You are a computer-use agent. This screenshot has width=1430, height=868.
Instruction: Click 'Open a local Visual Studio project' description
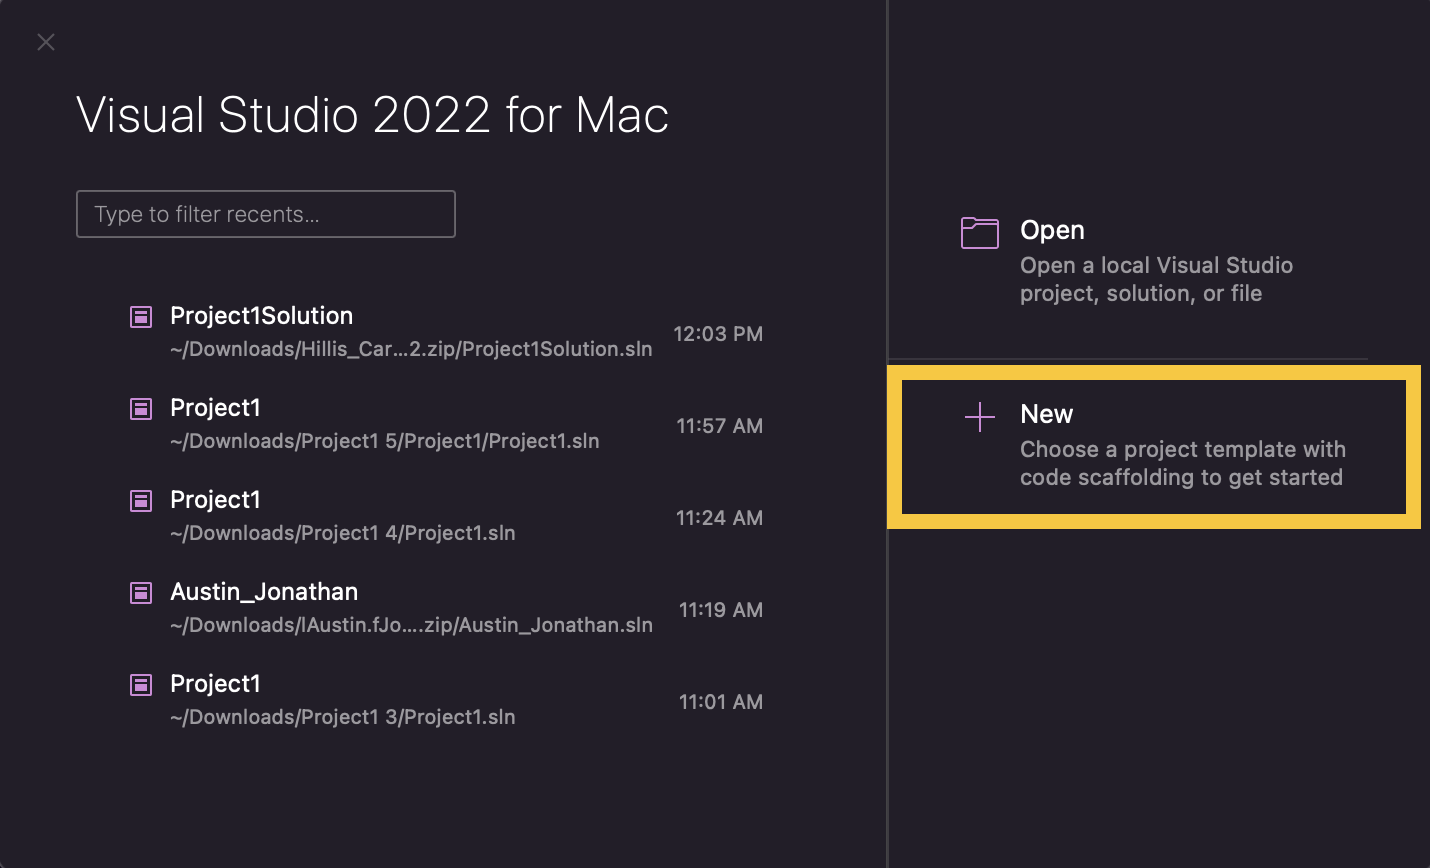click(x=1156, y=279)
